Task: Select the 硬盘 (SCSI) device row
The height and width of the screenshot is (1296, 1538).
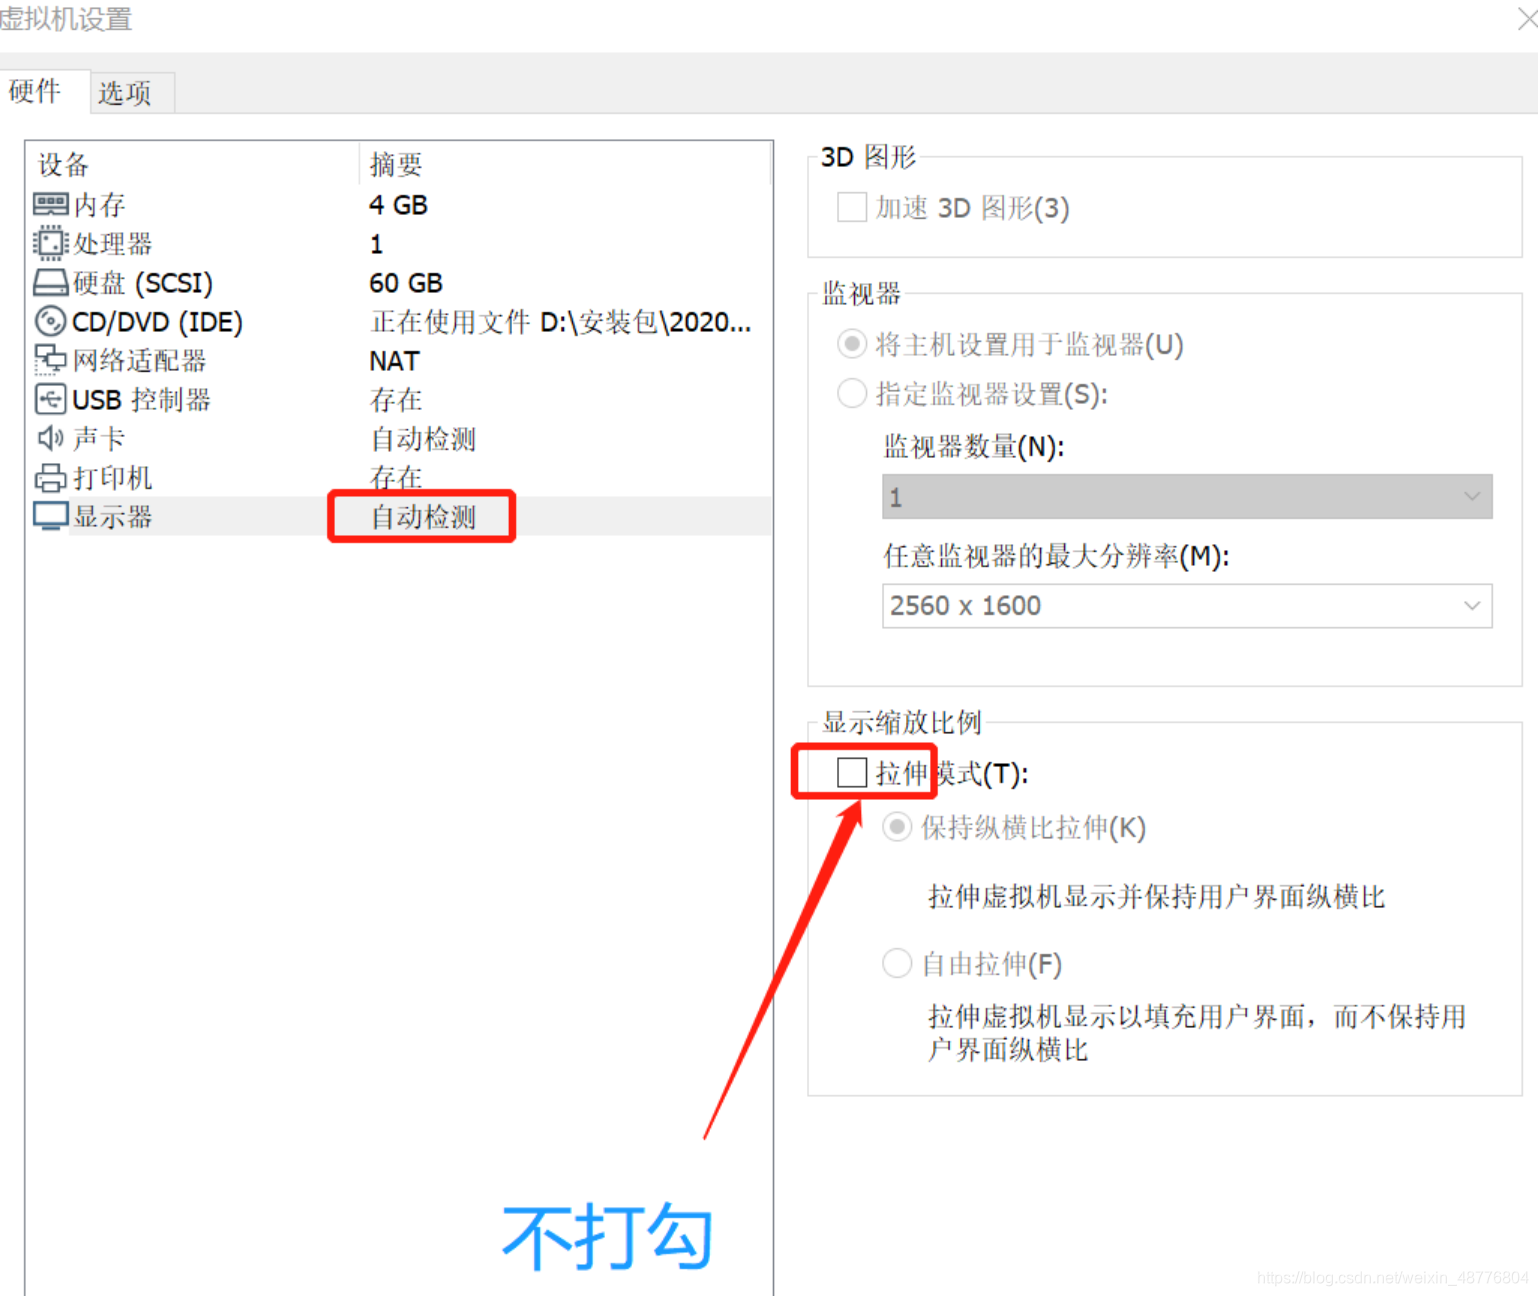Action: [x=400, y=283]
